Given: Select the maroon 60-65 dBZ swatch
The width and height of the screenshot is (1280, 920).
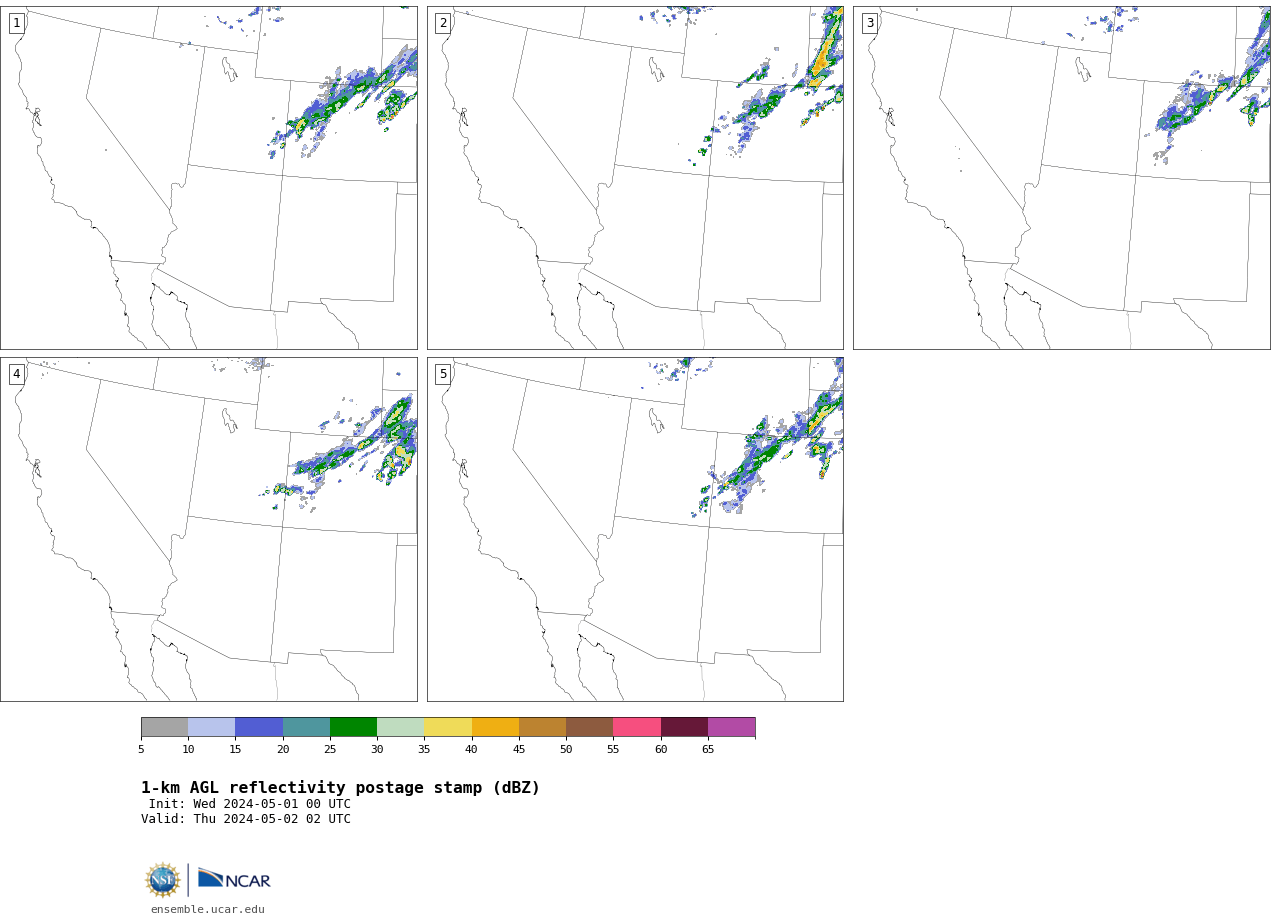Looking at the screenshot, I should [x=684, y=727].
